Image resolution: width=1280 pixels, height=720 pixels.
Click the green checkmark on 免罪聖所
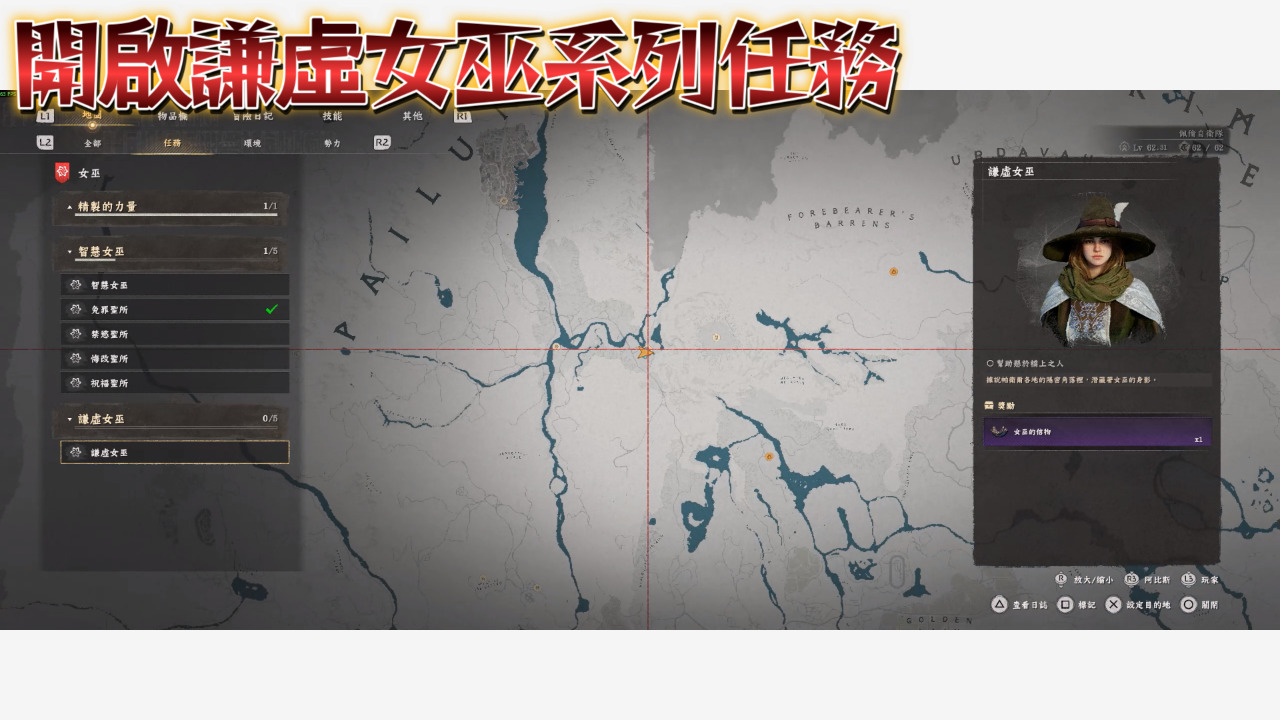pos(271,309)
